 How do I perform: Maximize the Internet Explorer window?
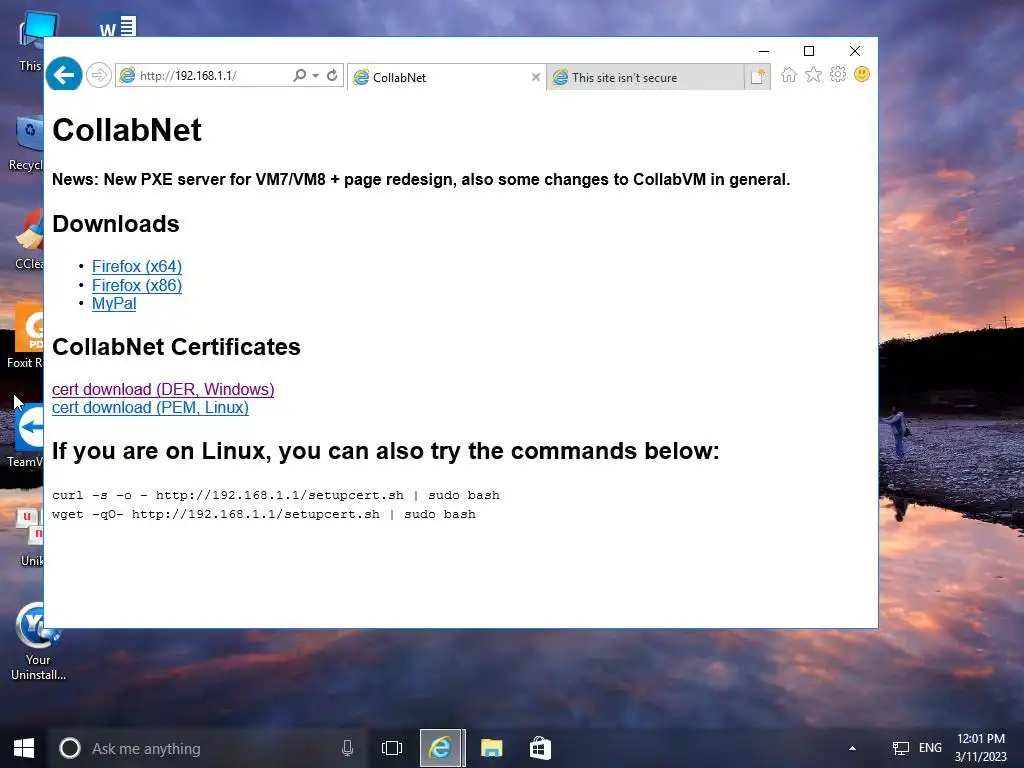pyautogui.click(x=808, y=51)
